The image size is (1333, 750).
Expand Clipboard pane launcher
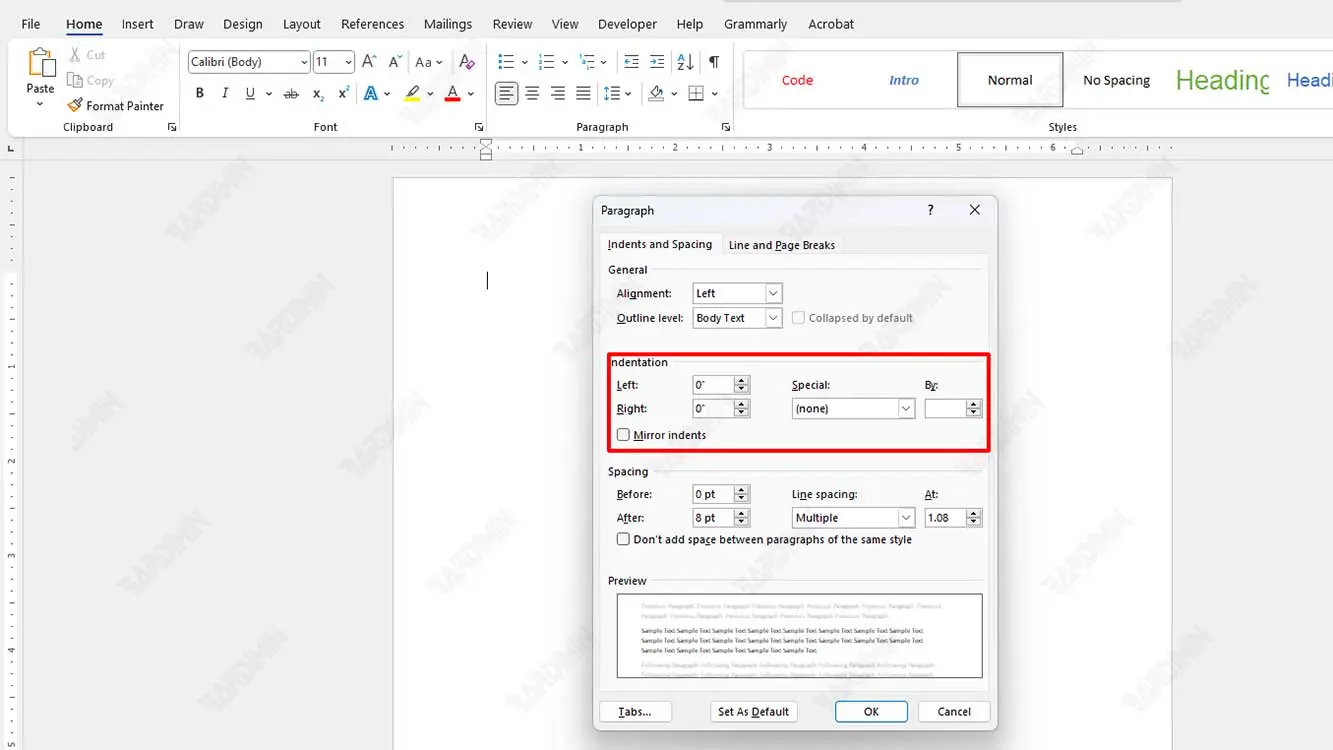point(172,127)
